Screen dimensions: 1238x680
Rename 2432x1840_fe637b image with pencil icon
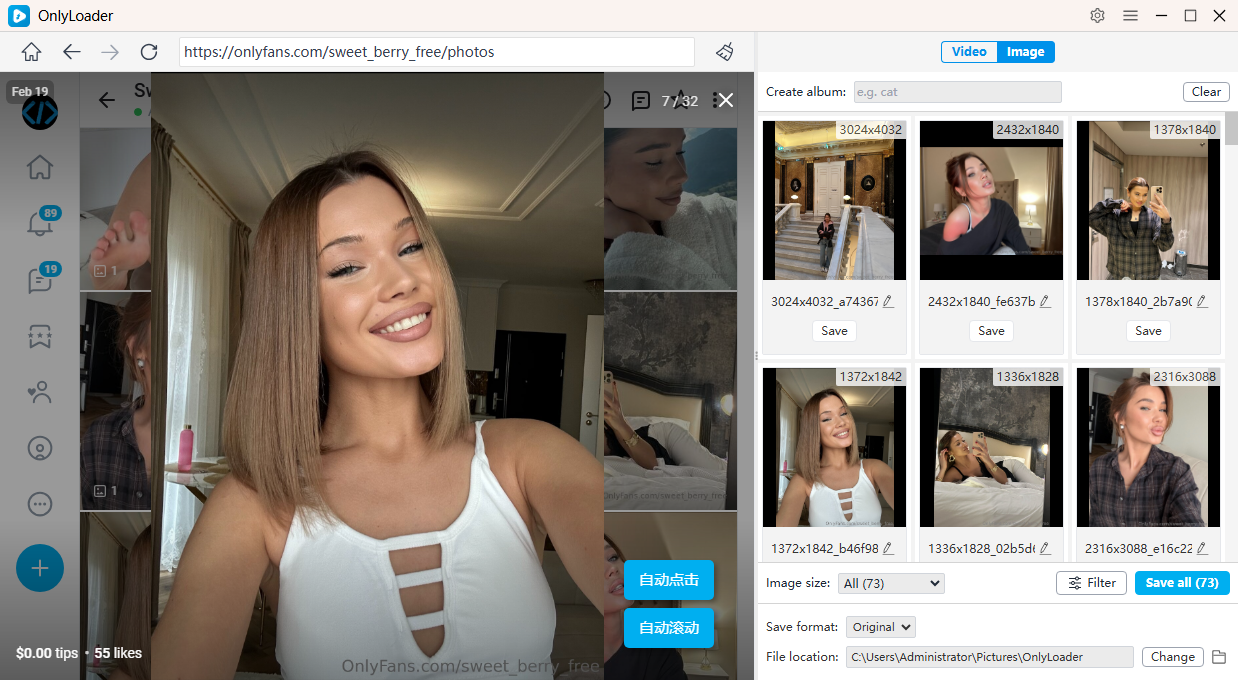coord(1045,301)
